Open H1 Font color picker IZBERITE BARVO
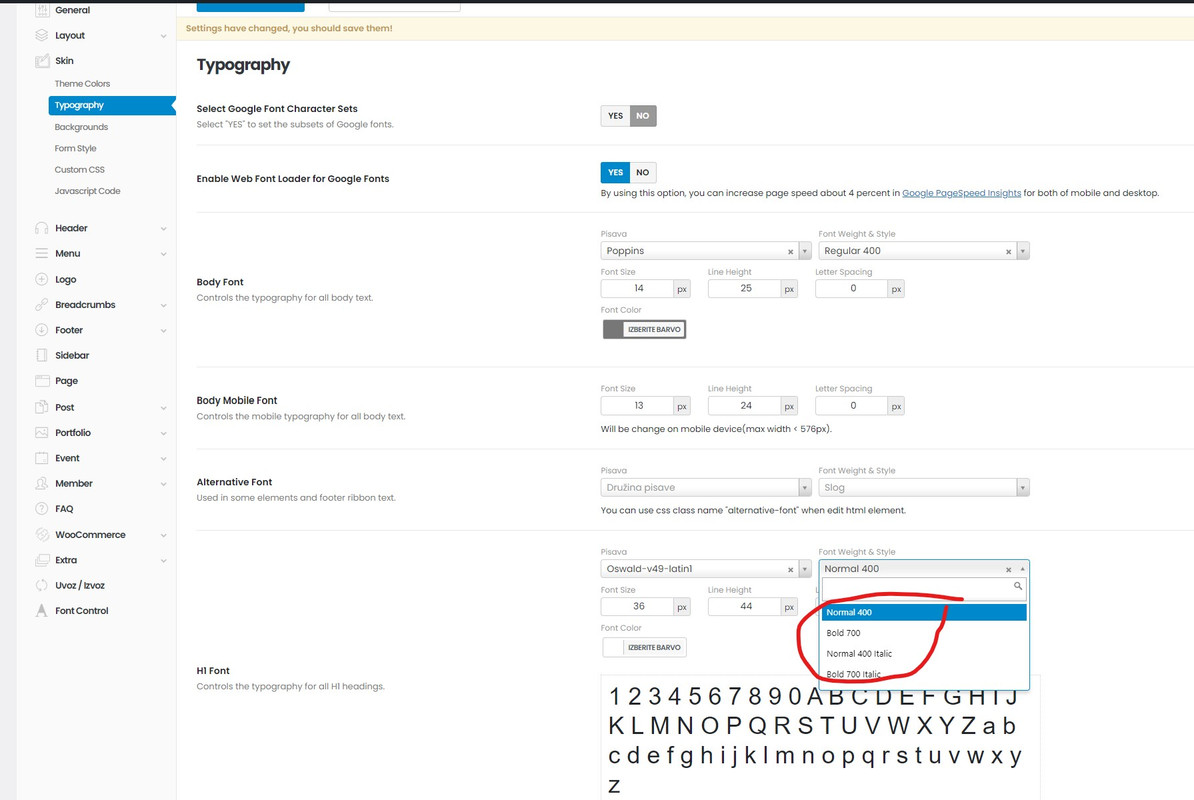Screen dimensions: 1194x800 (644, 647)
